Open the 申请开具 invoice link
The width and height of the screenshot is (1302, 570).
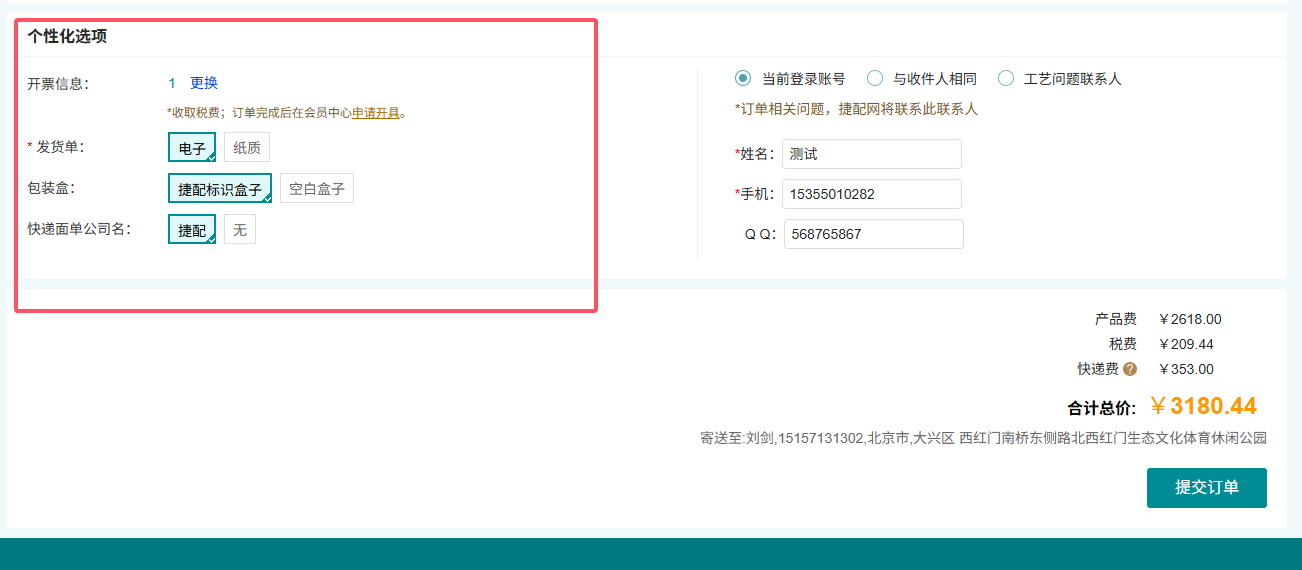(376, 113)
